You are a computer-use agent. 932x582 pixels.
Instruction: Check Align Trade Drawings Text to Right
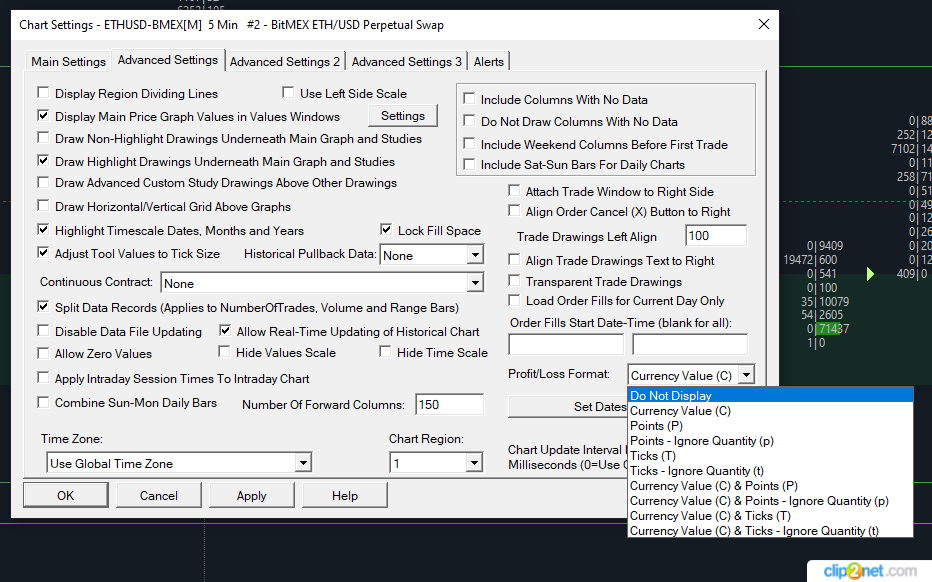[x=514, y=260]
